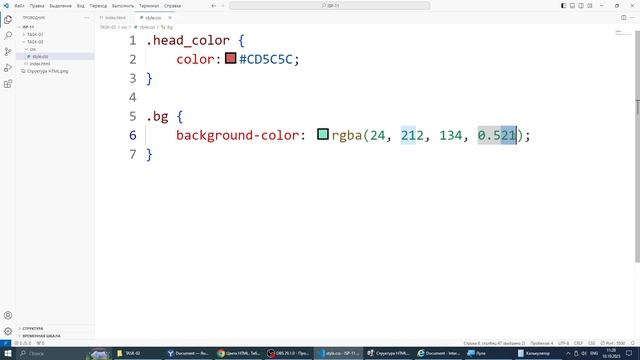Open the Переход menu
The height and width of the screenshot is (360, 640).
98,6
